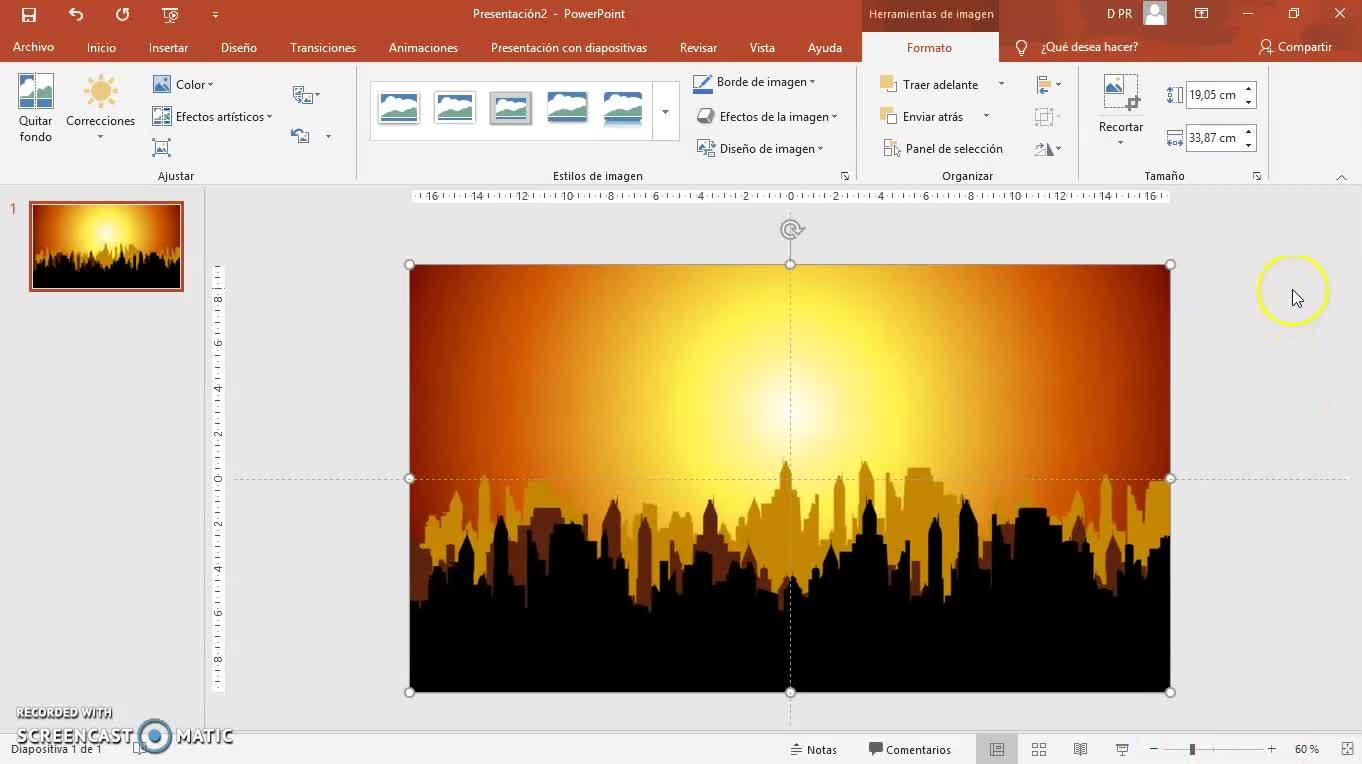The height and width of the screenshot is (764, 1362).
Task: Open the Customize Quick Access Toolbar arrow
Action: point(215,15)
